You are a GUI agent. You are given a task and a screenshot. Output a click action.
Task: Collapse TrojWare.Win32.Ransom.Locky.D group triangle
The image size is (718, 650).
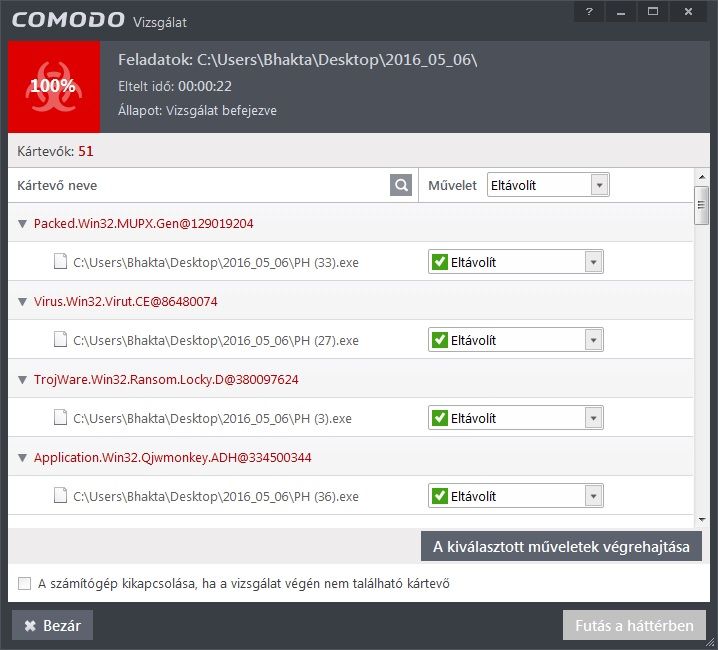point(22,379)
